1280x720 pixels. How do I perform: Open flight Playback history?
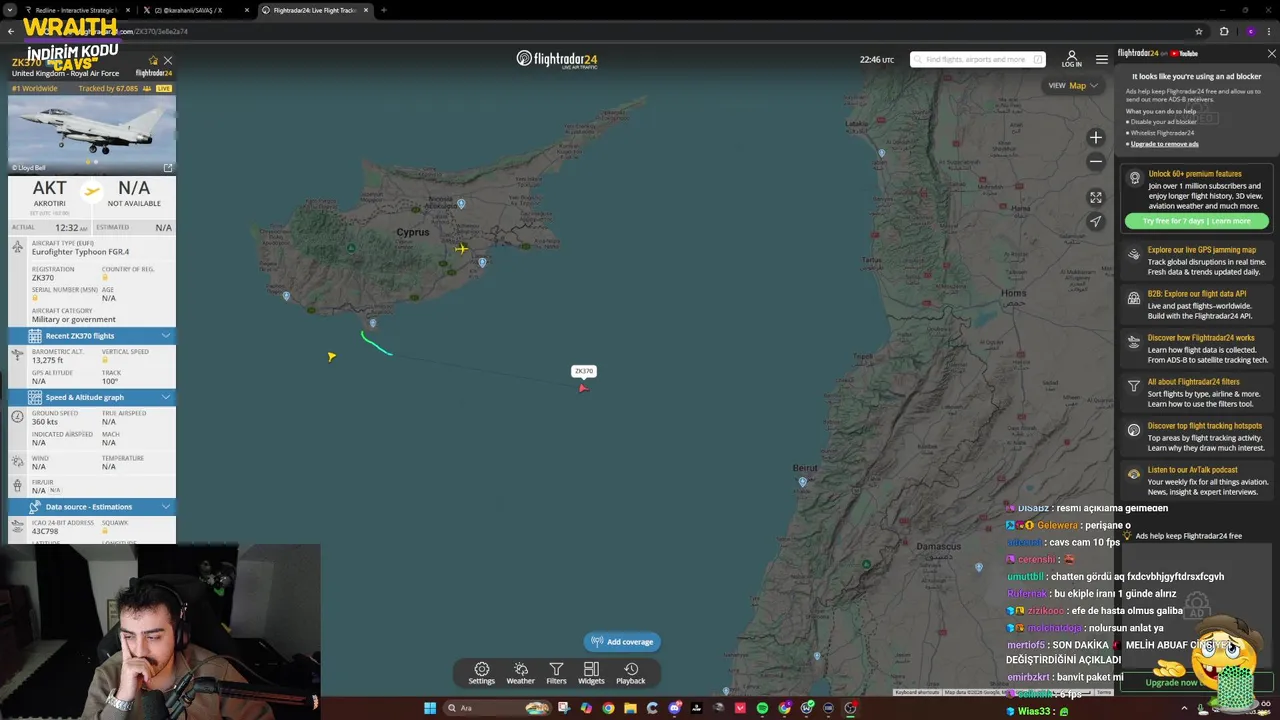coord(630,673)
